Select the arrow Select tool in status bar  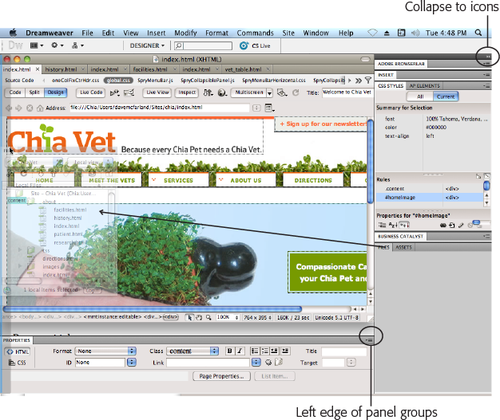click(190, 317)
